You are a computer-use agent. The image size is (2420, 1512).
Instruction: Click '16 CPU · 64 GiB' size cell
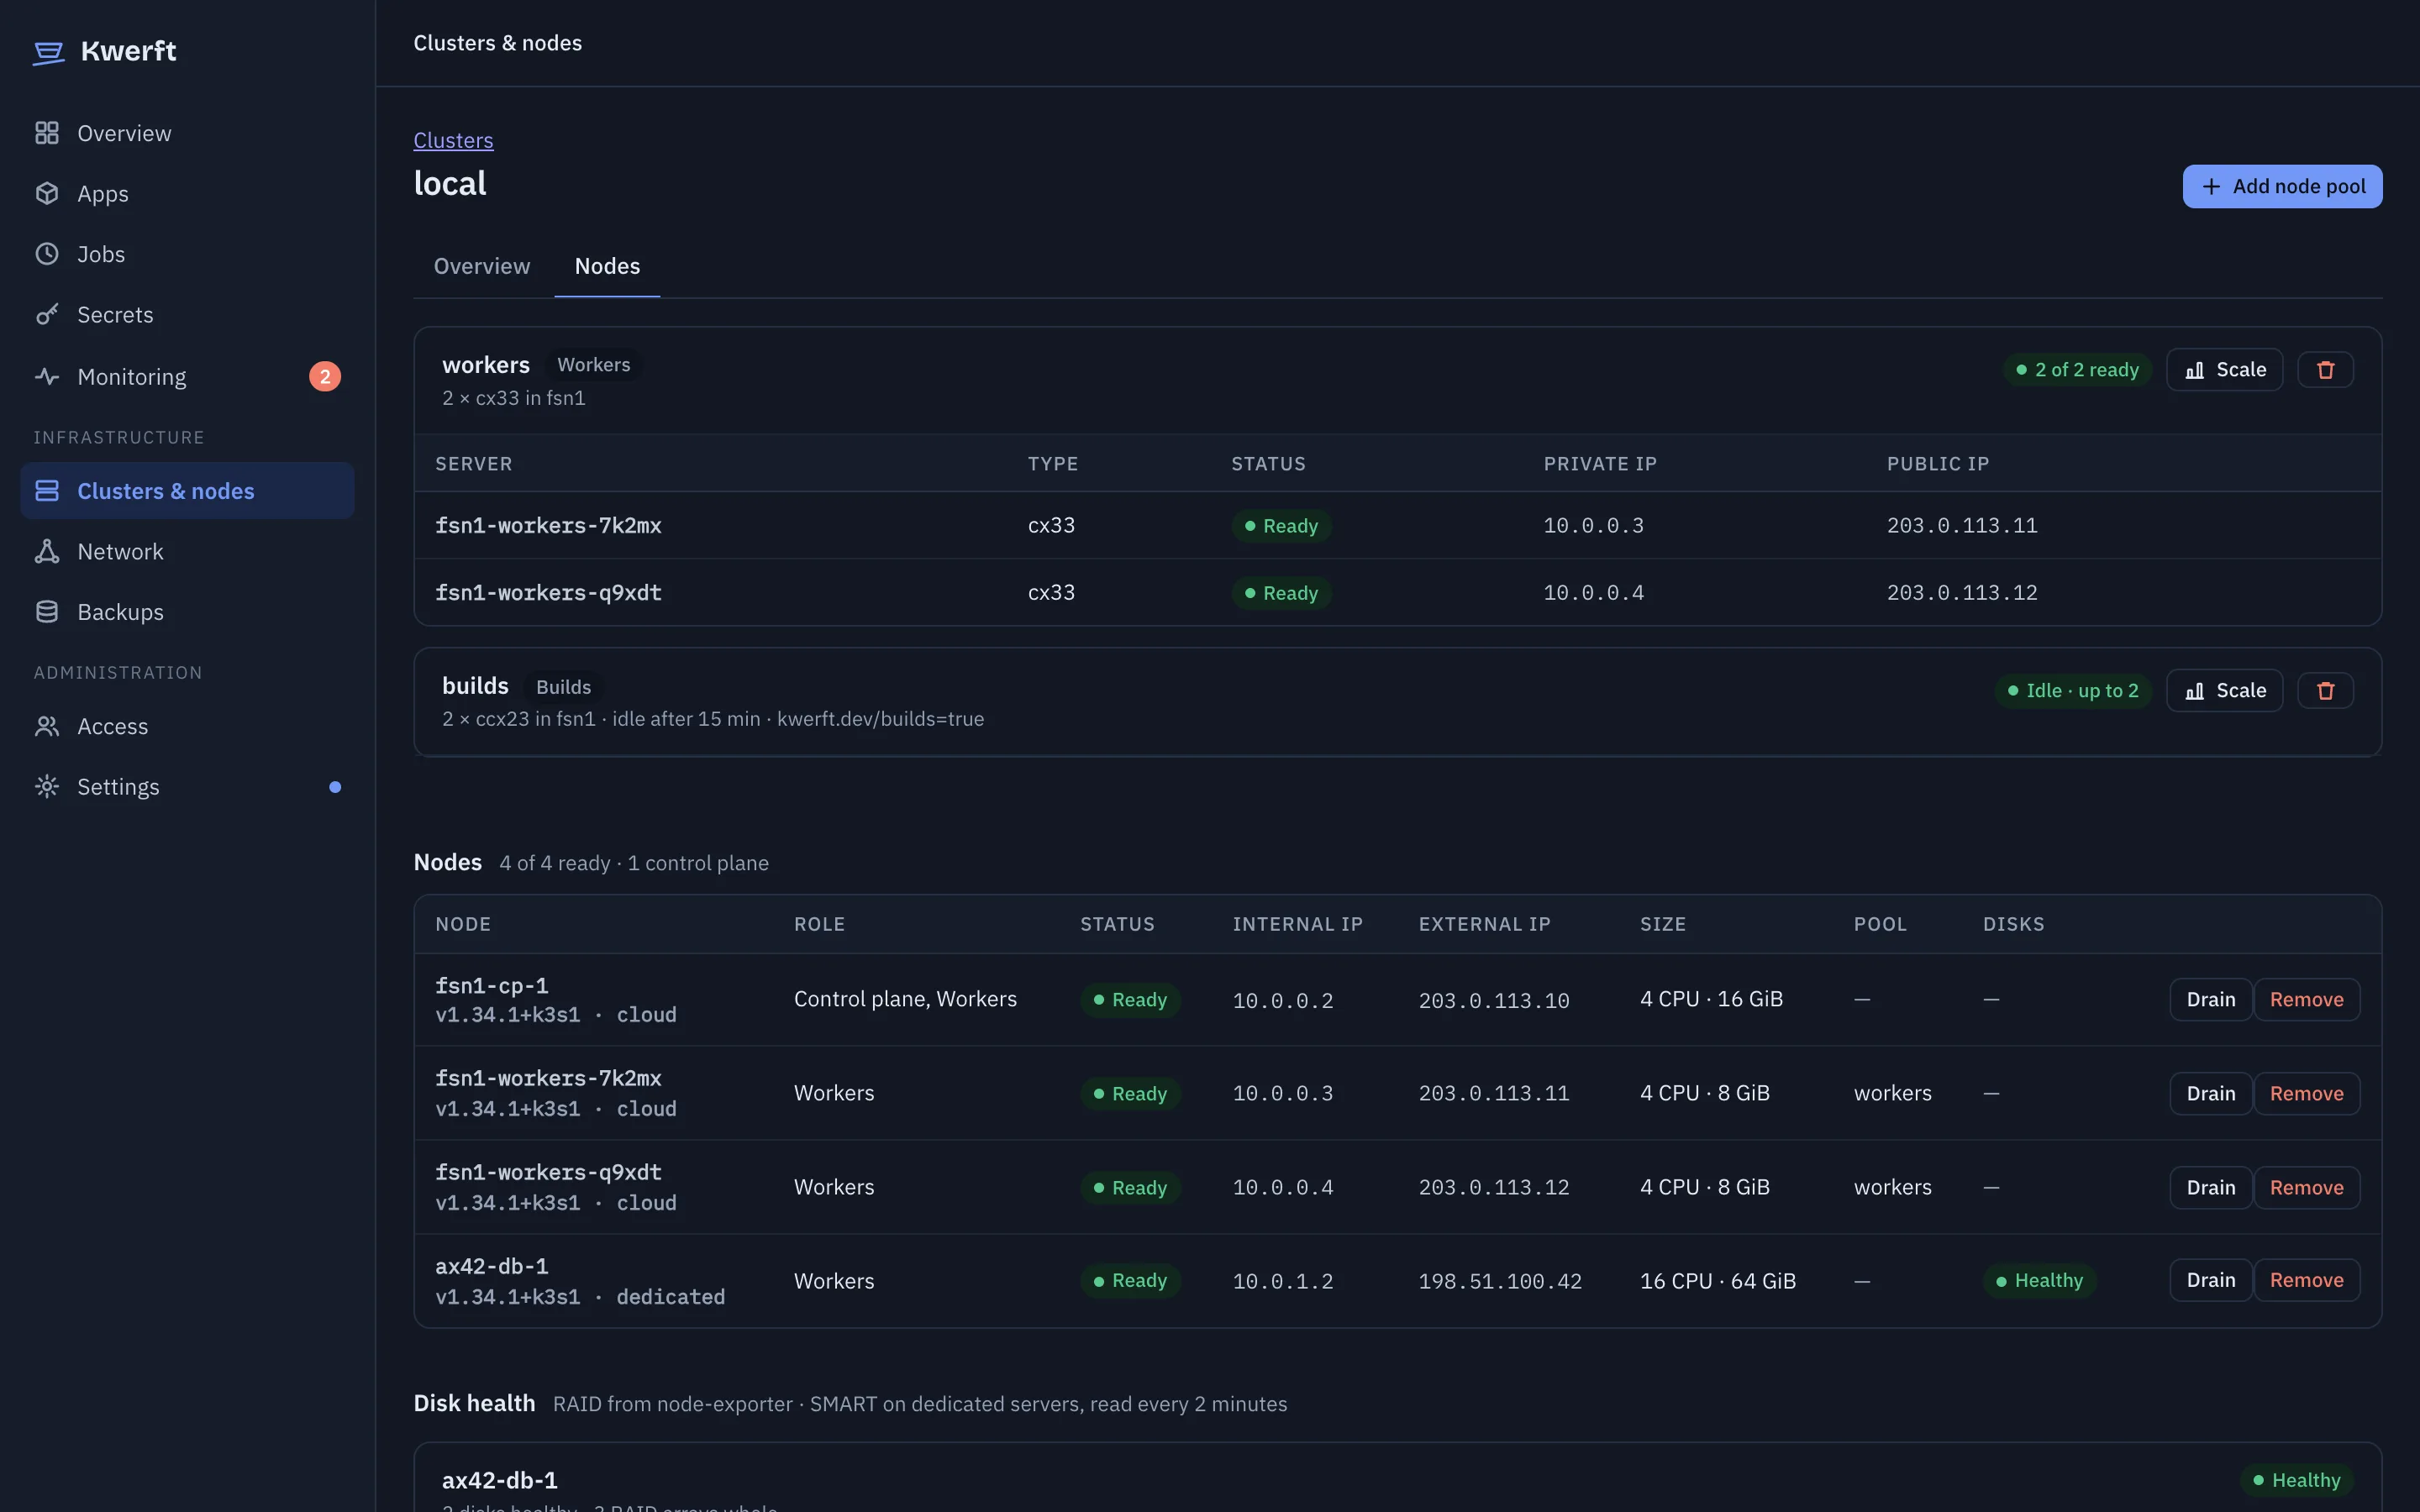coord(1718,1281)
